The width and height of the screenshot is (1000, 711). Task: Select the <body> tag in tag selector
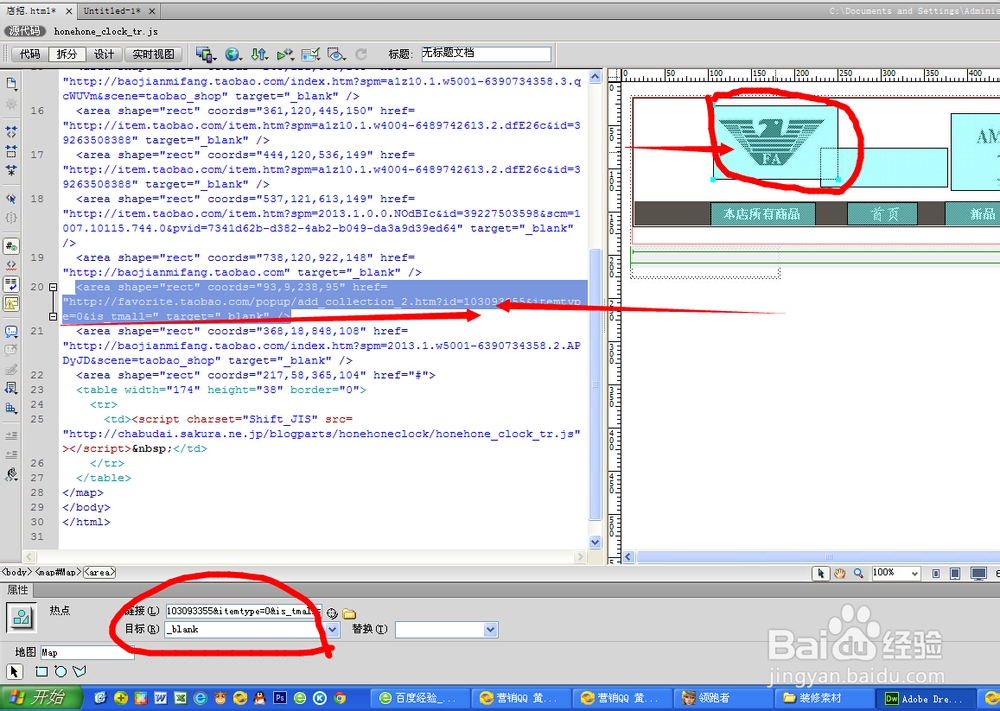(x=17, y=573)
